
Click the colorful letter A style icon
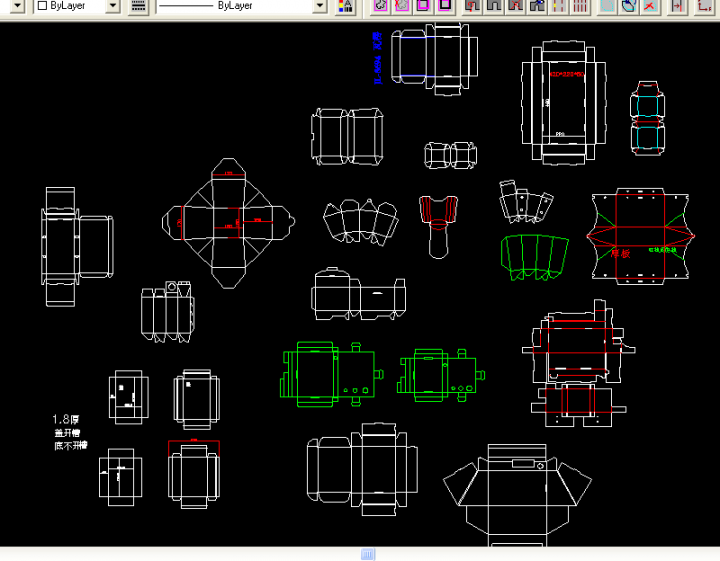tap(345, 6)
